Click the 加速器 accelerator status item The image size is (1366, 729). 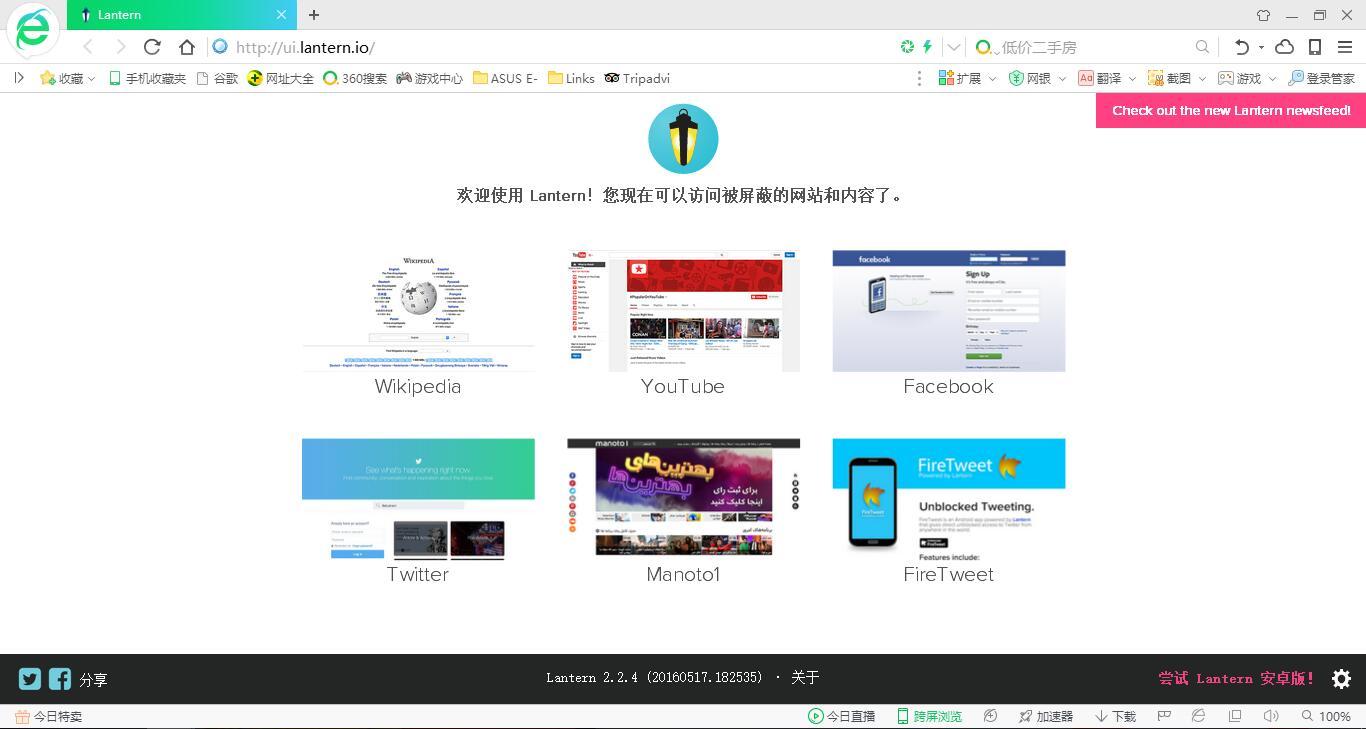coord(1046,716)
